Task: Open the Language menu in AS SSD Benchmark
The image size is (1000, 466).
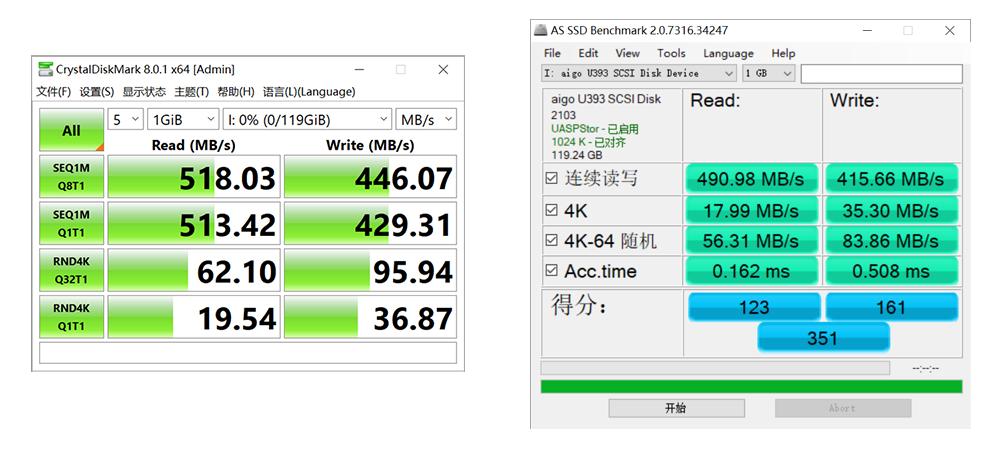Action: 728,54
